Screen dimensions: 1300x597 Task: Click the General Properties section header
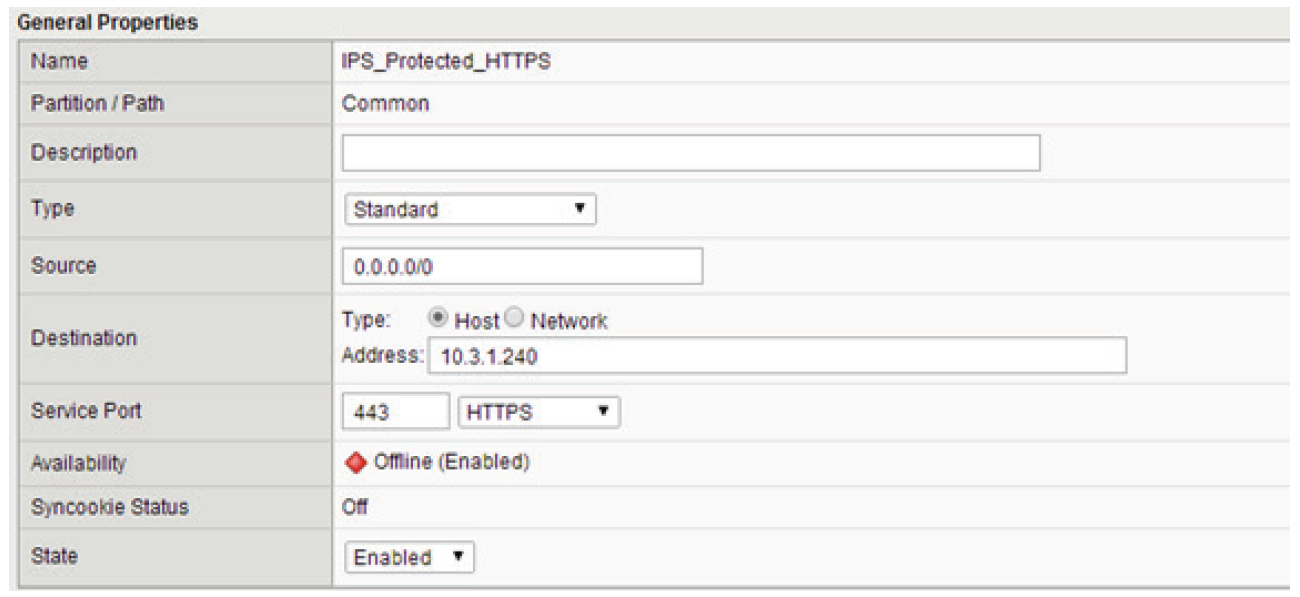[108, 22]
